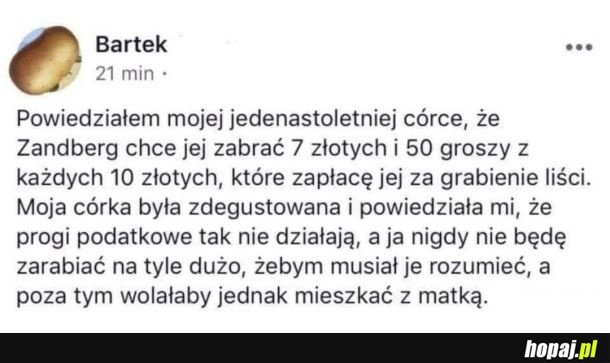Click the words żebym musiał je rozumieć
Image resolution: width=610 pixels, height=363 pixels.
tap(394, 267)
